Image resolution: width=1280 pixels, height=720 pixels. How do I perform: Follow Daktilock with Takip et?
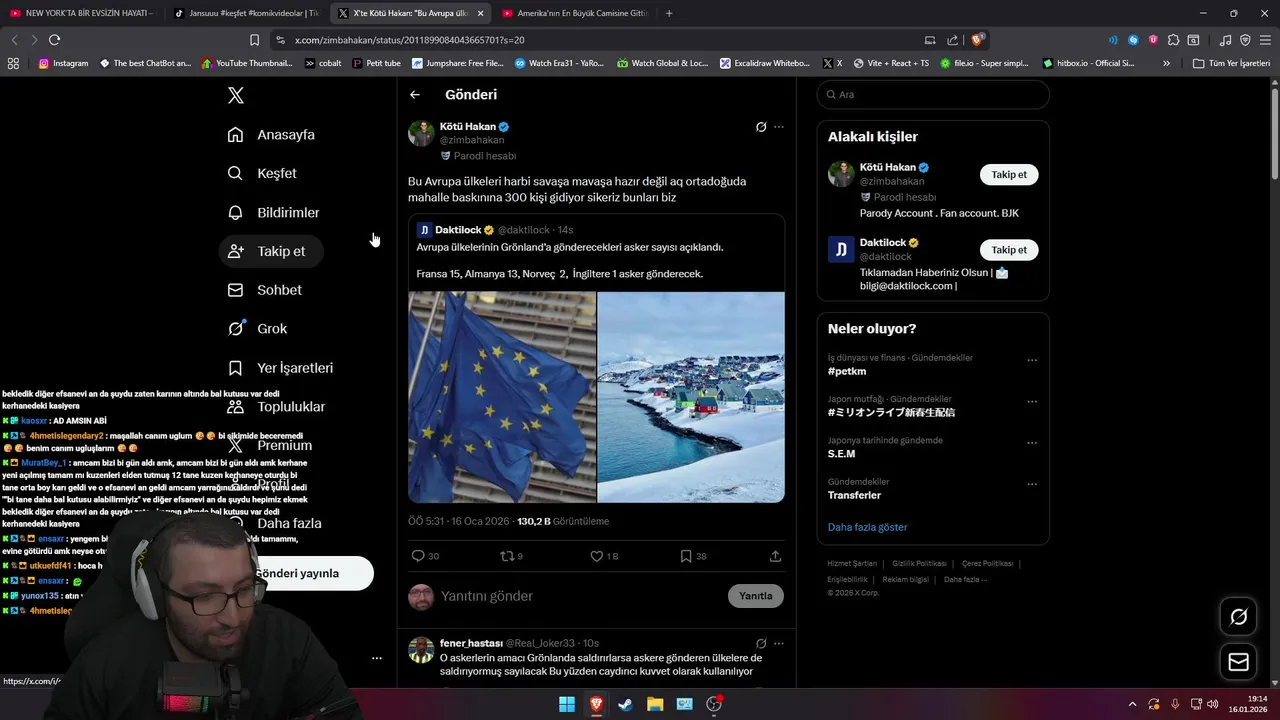coord(1009,250)
